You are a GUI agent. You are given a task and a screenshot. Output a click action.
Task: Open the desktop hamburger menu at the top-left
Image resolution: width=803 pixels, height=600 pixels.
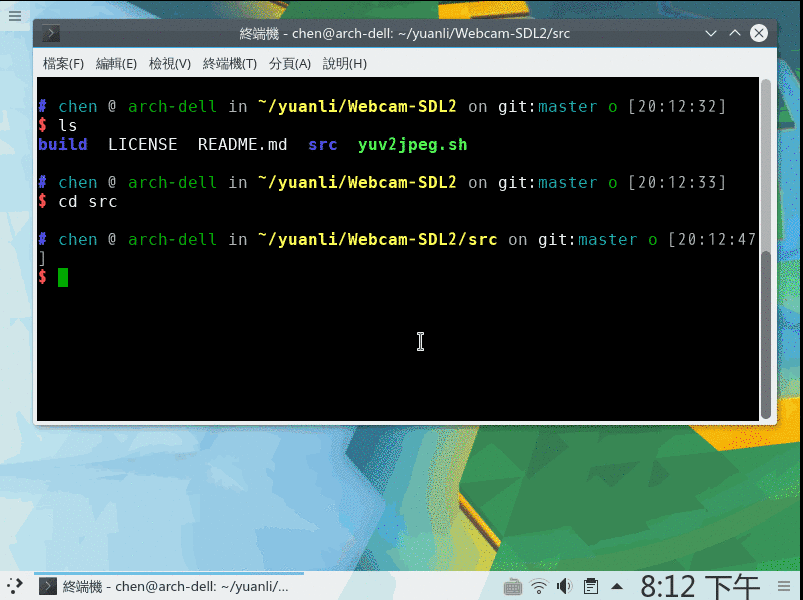[x=15, y=16]
